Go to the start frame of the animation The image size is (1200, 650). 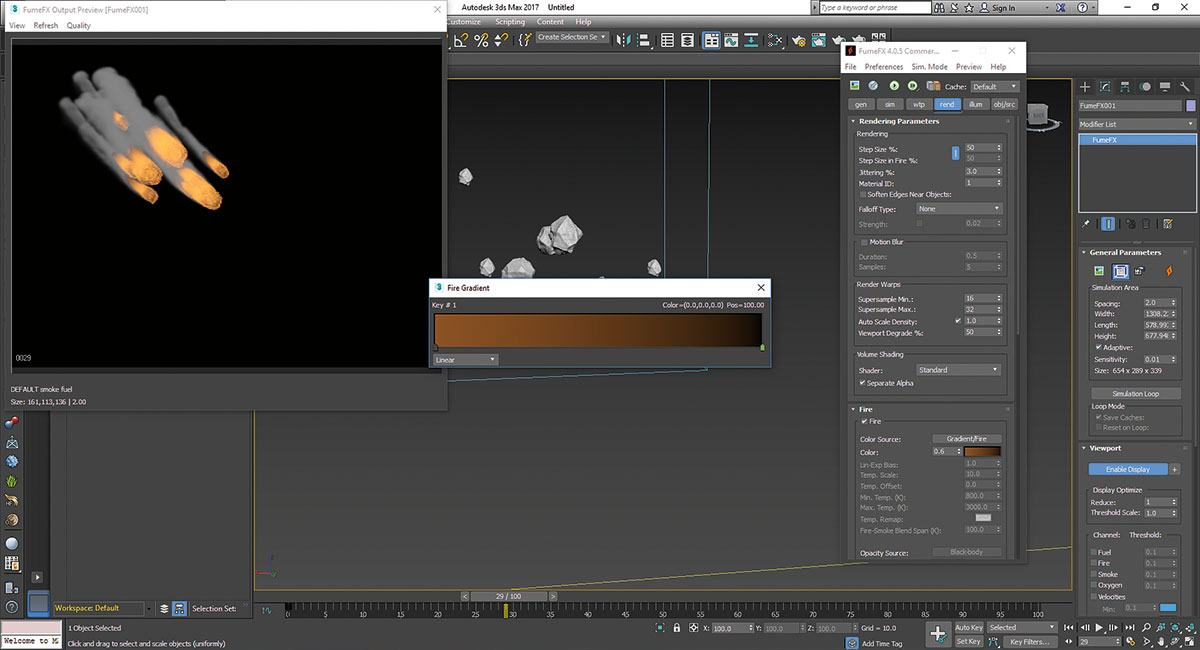coord(1068,627)
